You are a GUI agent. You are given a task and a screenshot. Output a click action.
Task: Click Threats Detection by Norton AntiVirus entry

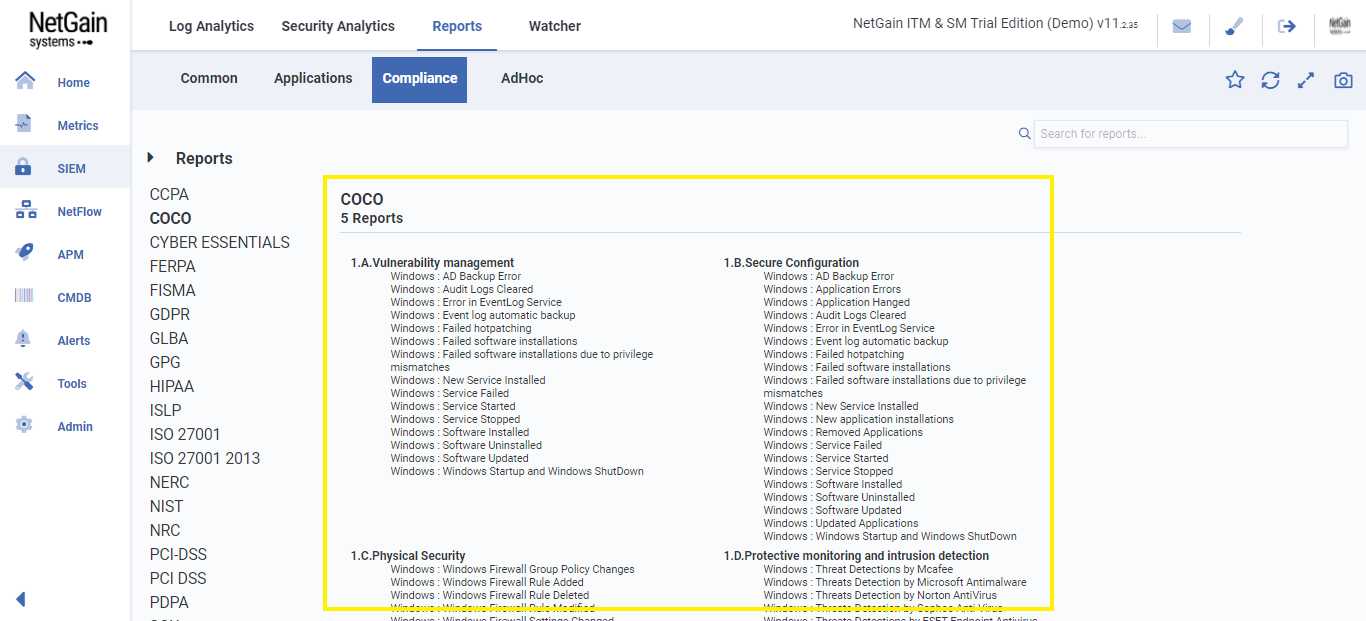pyautogui.click(x=880, y=595)
